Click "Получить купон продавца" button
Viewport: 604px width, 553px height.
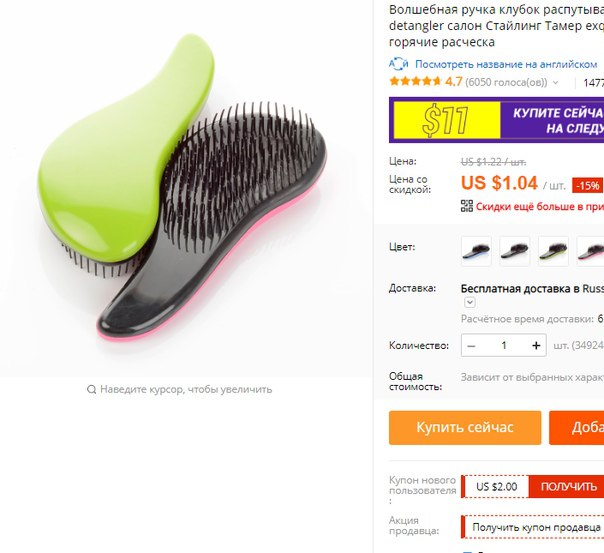pyautogui.click(x=536, y=527)
